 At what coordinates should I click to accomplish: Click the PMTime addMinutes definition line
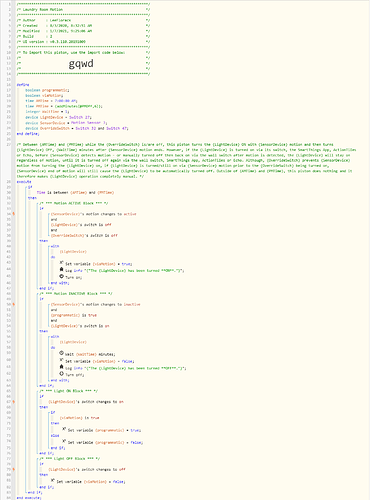64,106
